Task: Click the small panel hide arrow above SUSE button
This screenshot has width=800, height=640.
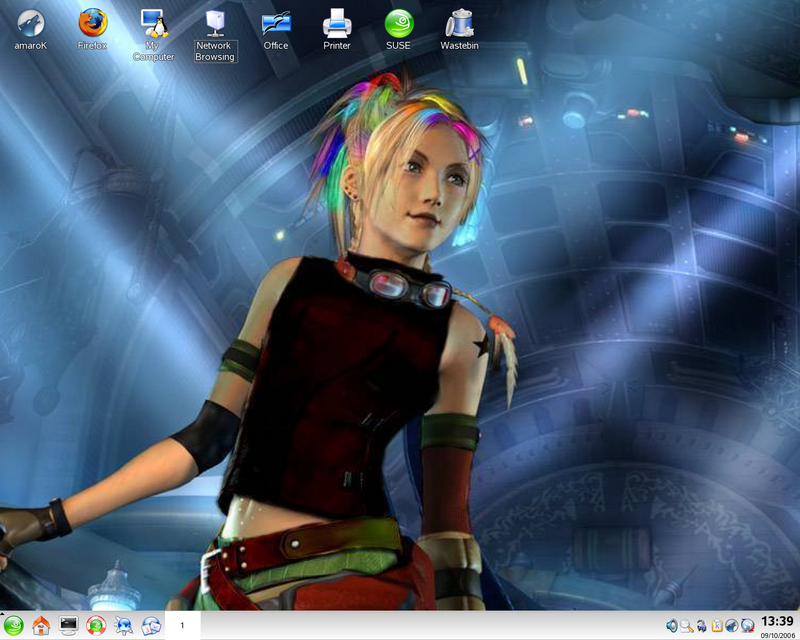Action: [x=2, y=612]
